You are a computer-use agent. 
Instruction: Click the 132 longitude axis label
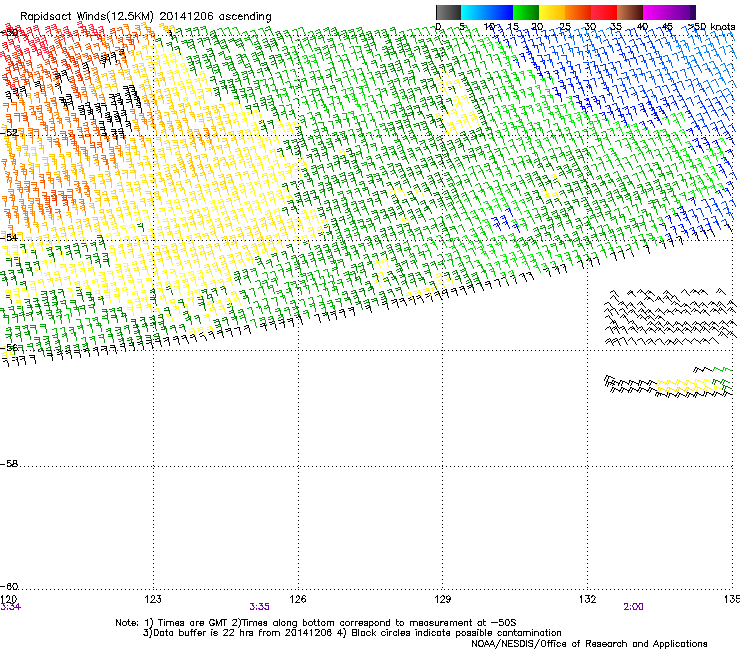point(588,599)
